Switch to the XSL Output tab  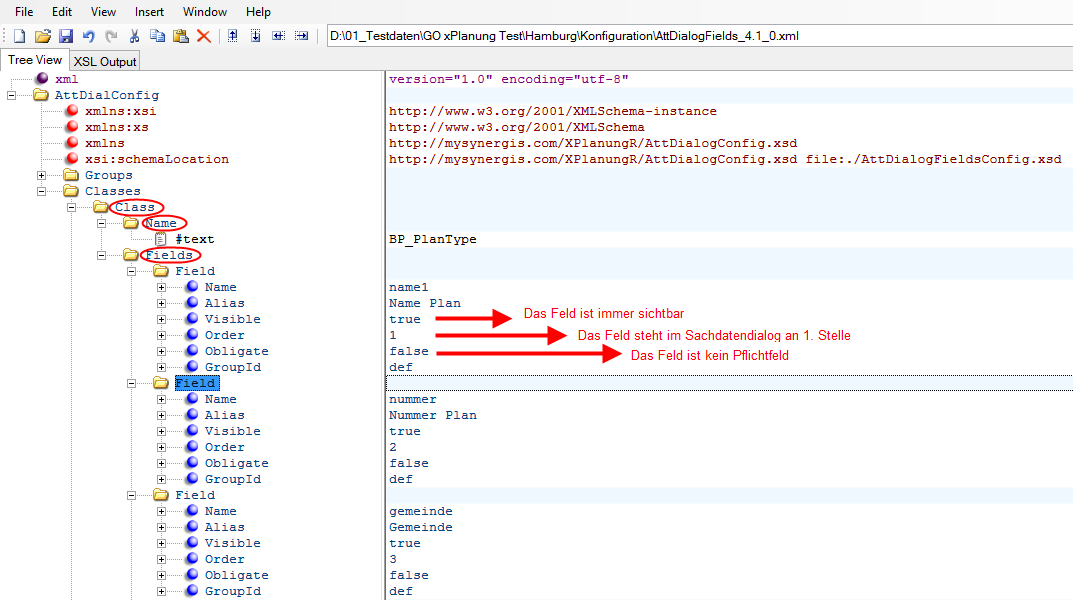104,60
